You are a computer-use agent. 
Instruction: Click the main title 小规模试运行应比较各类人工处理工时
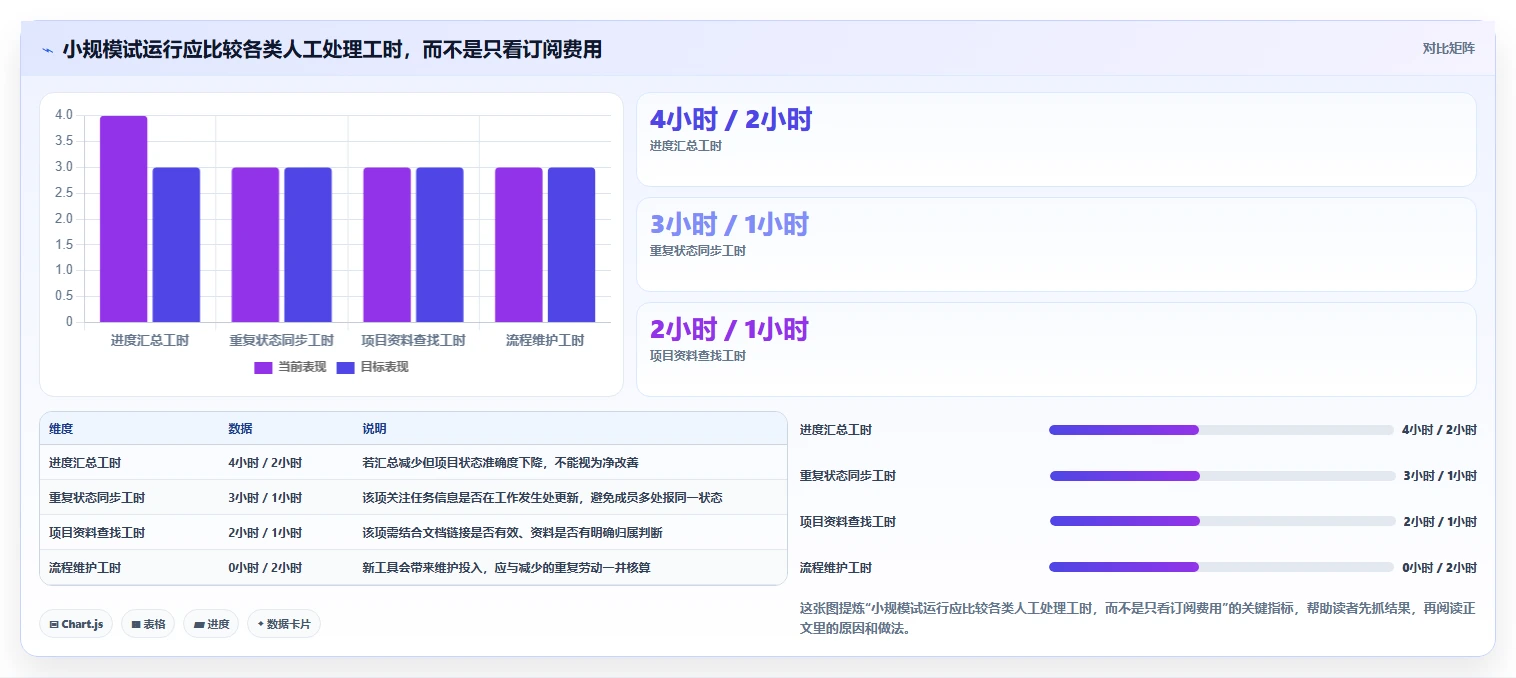pos(332,49)
